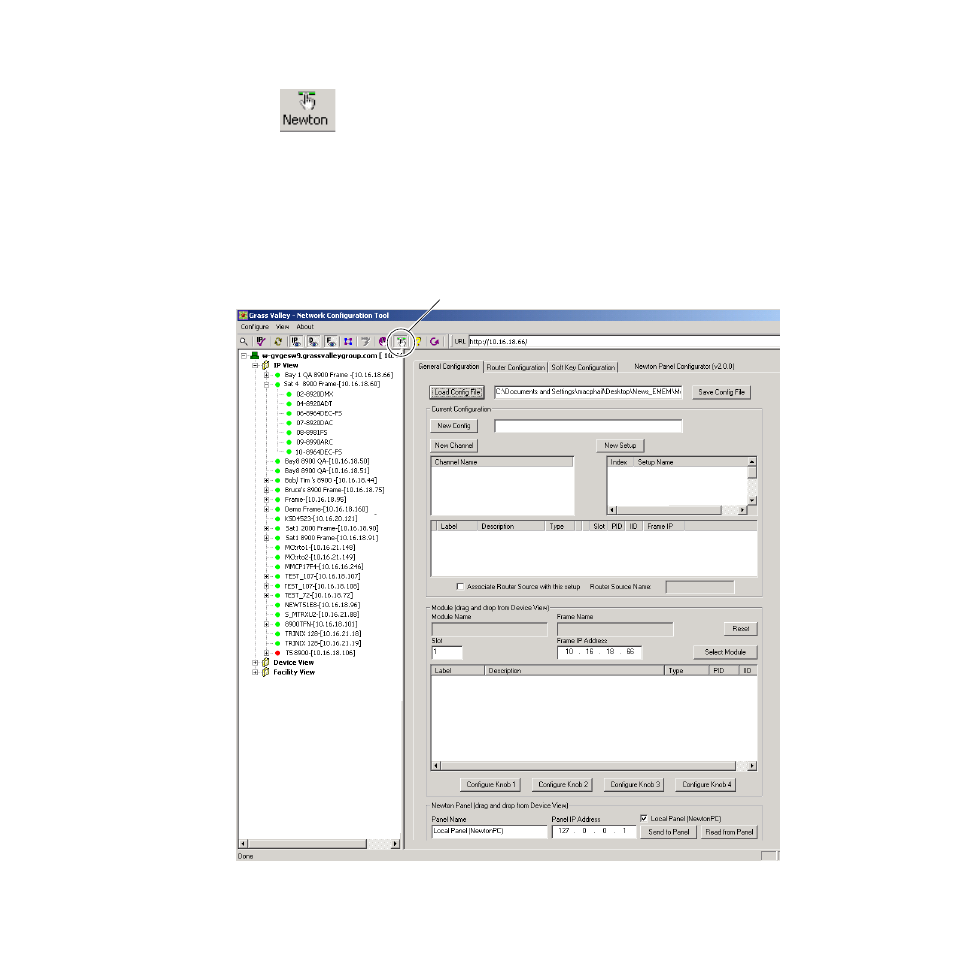
Task: Click the Read from Panel button
Action: tap(729, 832)
